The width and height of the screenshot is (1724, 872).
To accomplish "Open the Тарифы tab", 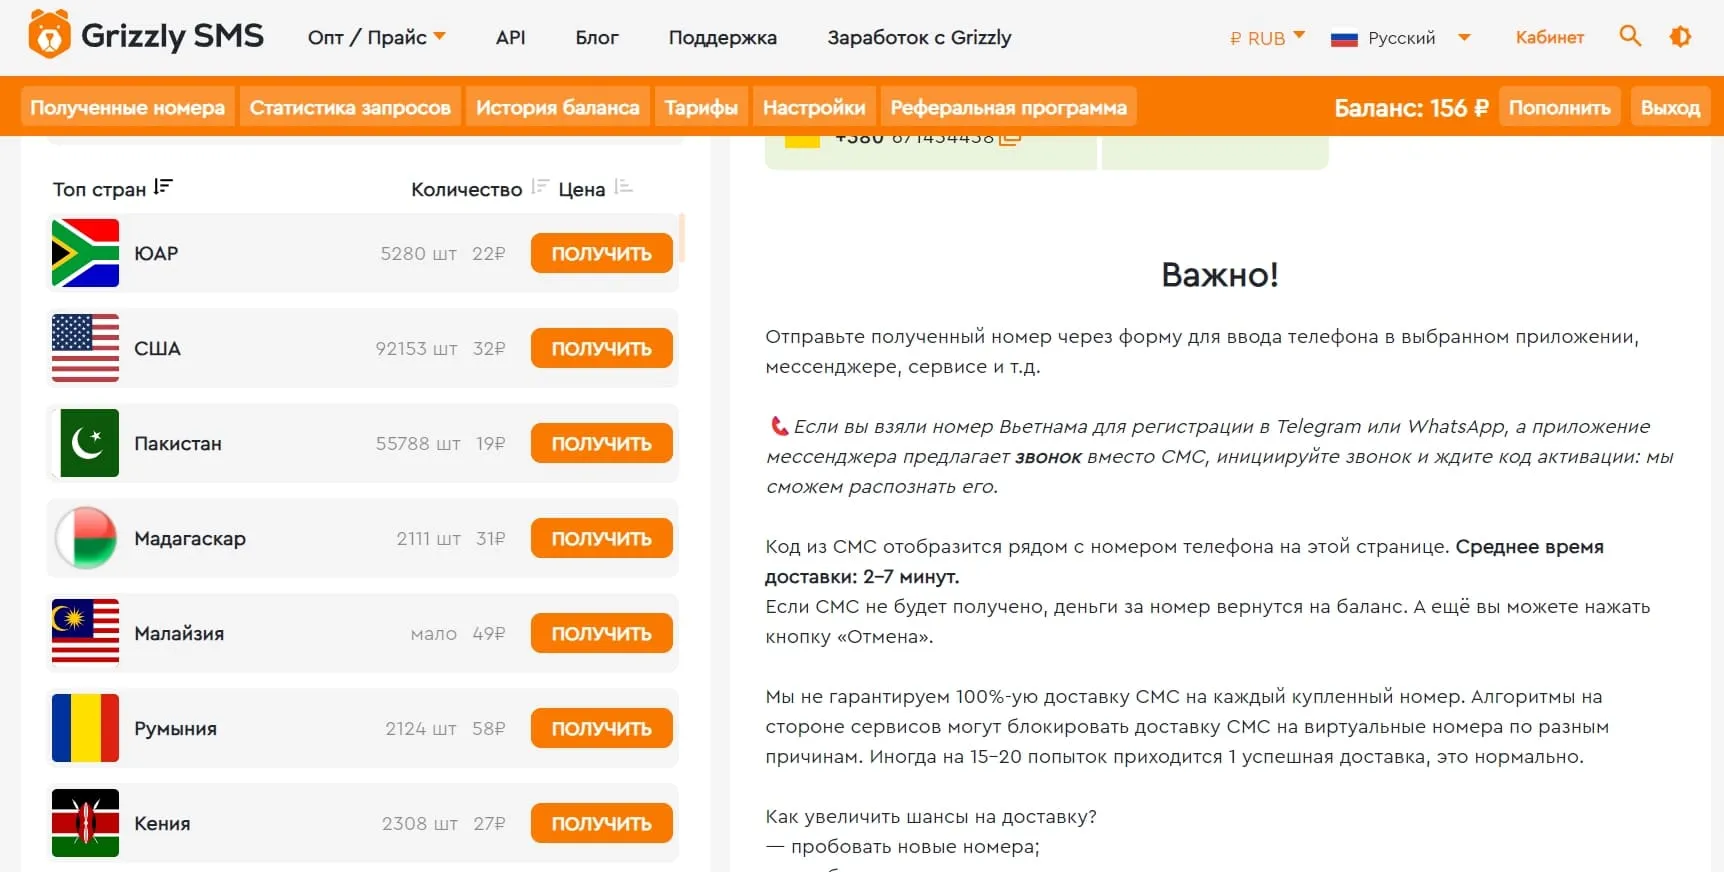I will point(701,107).
